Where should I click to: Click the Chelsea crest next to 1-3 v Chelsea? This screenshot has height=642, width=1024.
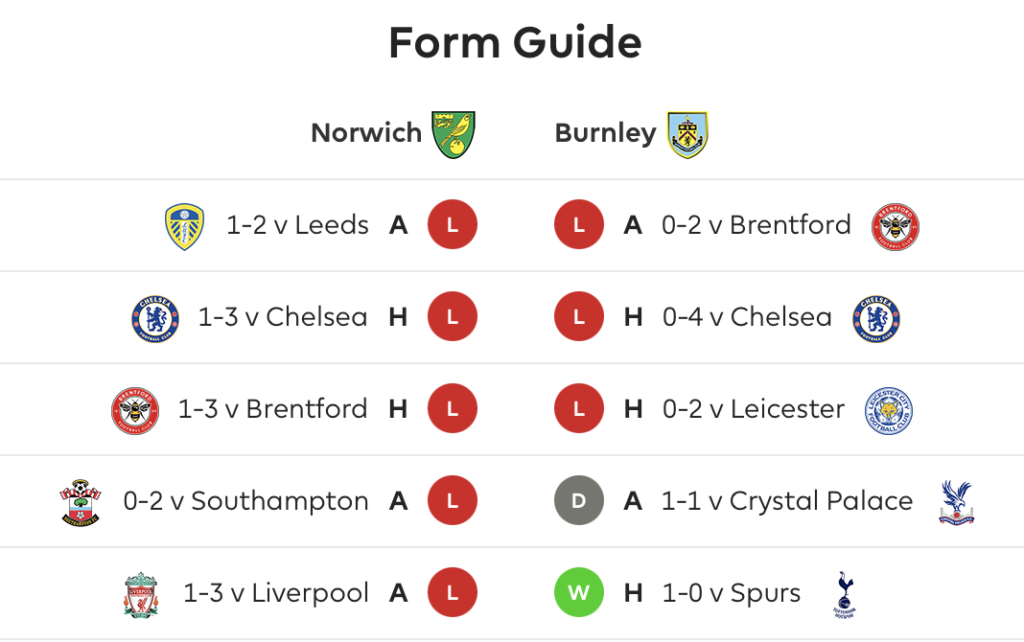pos(155,319)
